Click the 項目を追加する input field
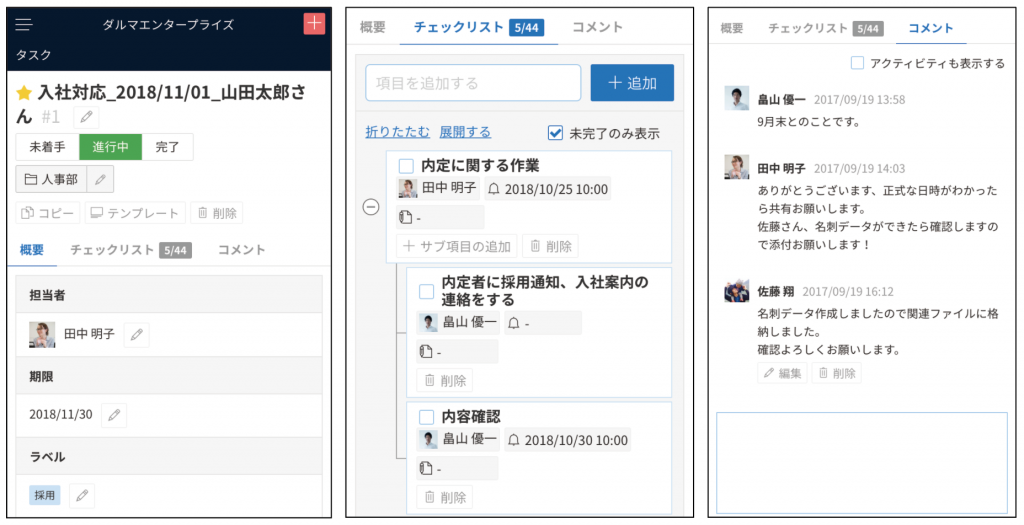1024x525 pixels. pyautogui.click(x=473, y=83)
